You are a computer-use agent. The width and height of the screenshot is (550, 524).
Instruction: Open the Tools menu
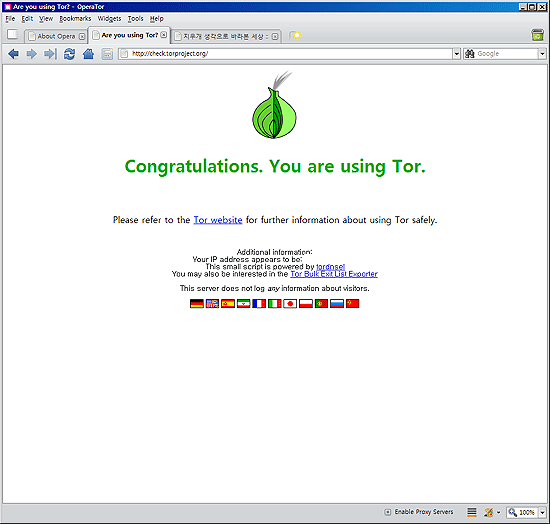[135, 19]
